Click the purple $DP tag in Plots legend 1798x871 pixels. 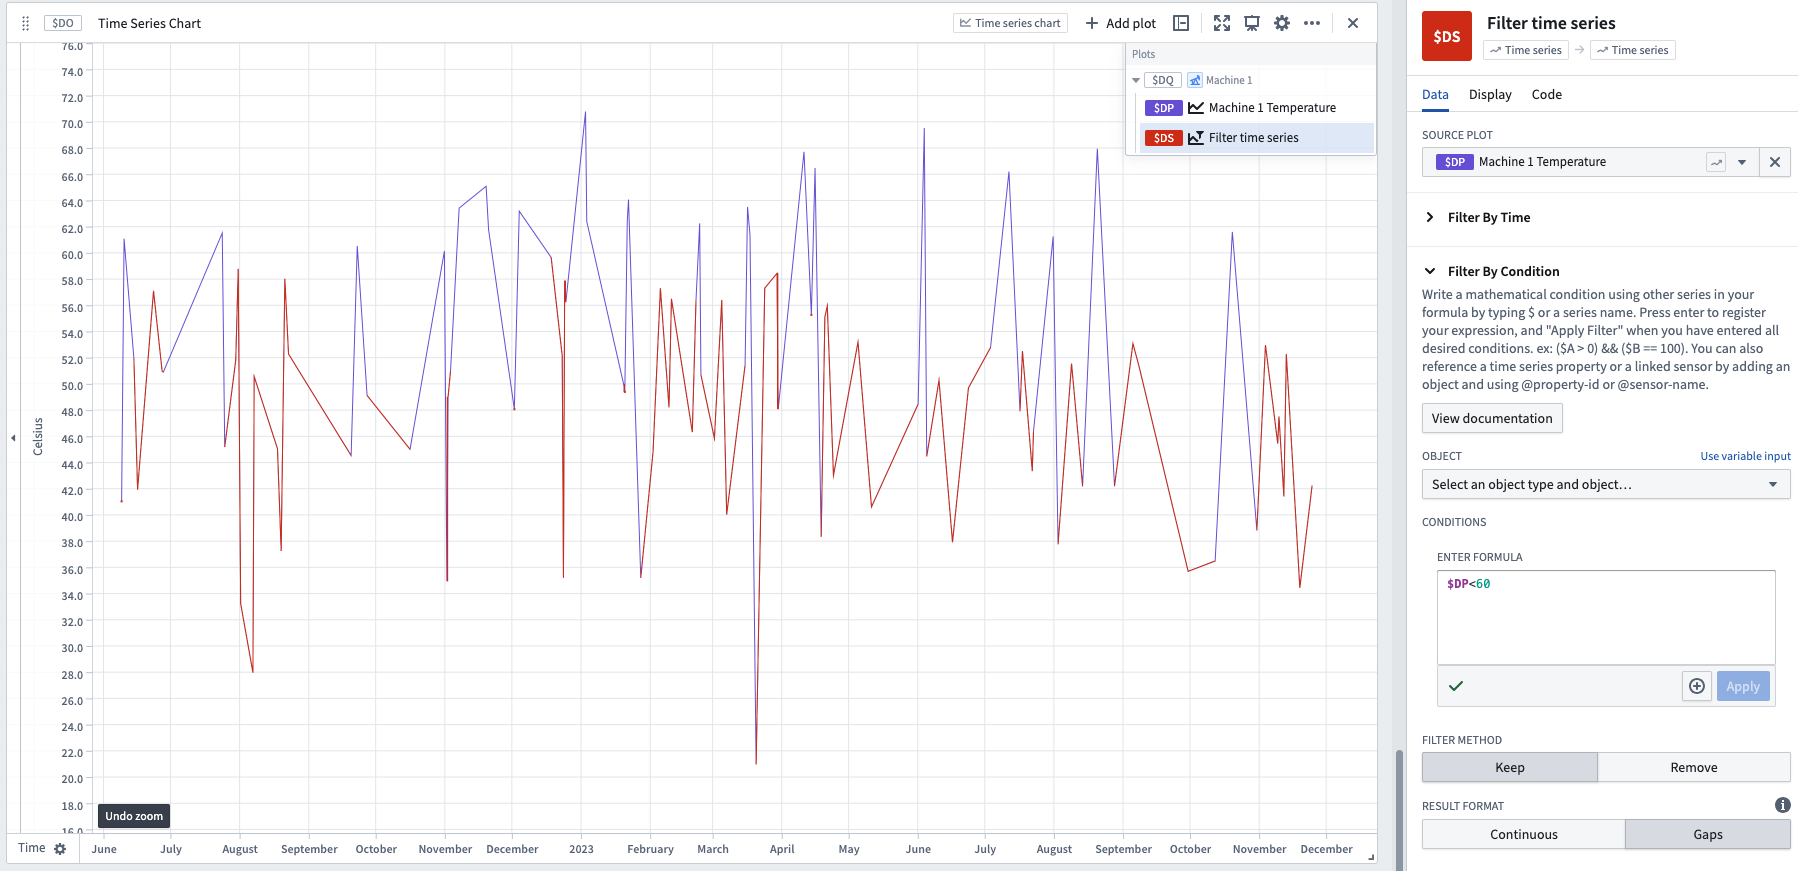point(1164,108)
